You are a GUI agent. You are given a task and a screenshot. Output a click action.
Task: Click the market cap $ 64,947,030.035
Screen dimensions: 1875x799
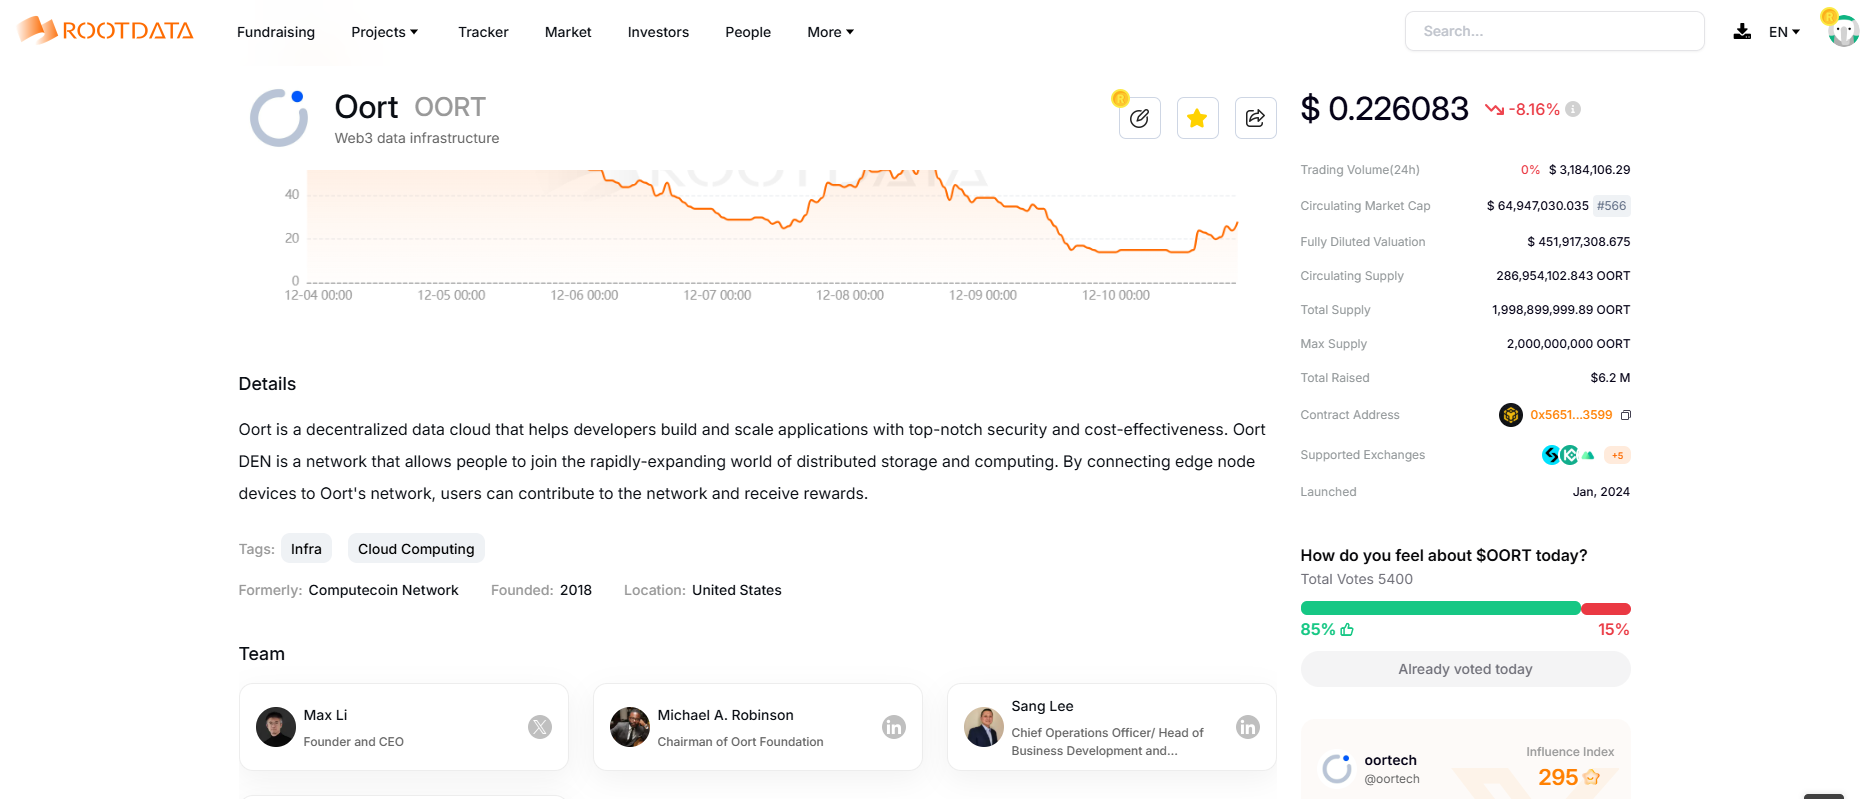tap(1537, 206)
